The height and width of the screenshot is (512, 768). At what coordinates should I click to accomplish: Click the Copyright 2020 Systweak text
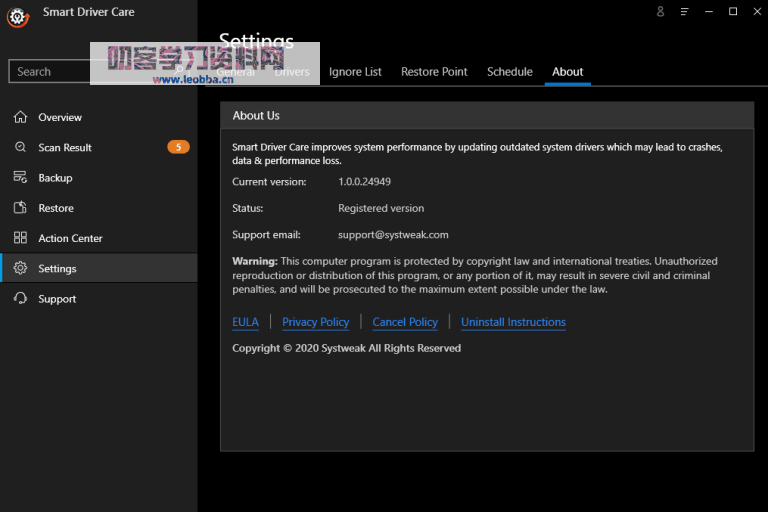[x=346, y=348]
